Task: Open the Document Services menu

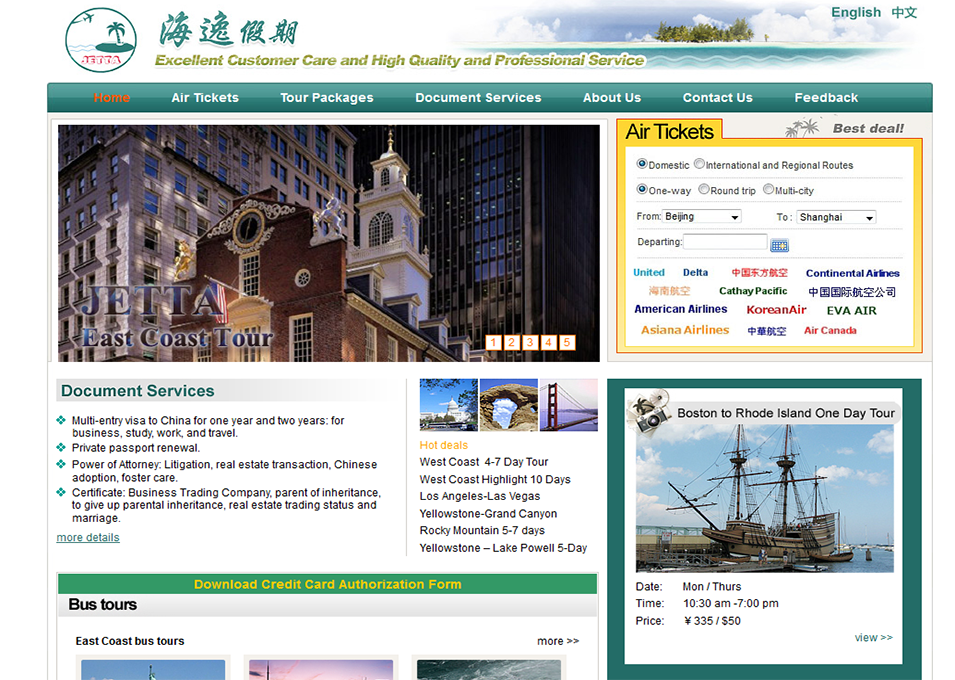Action: pos(478,97)
